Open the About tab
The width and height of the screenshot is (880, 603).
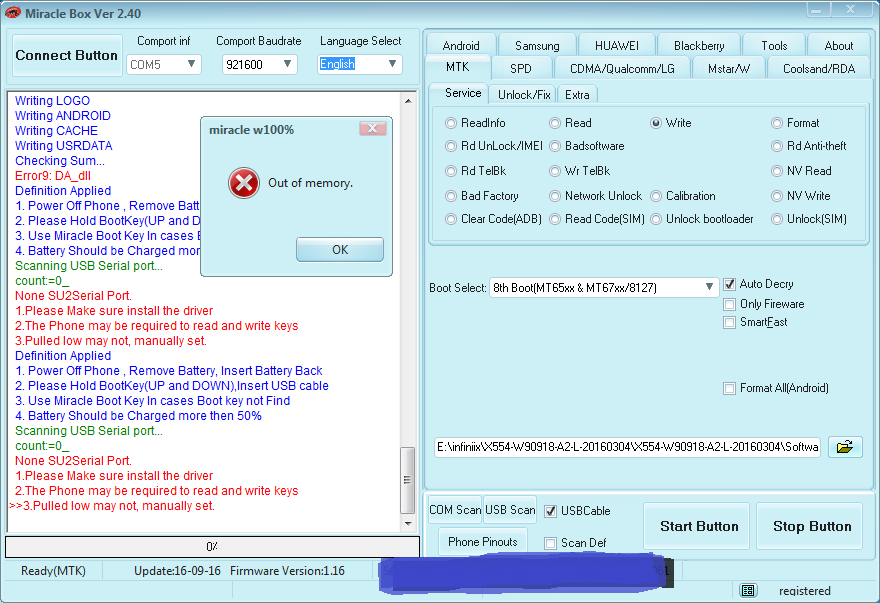838,45
